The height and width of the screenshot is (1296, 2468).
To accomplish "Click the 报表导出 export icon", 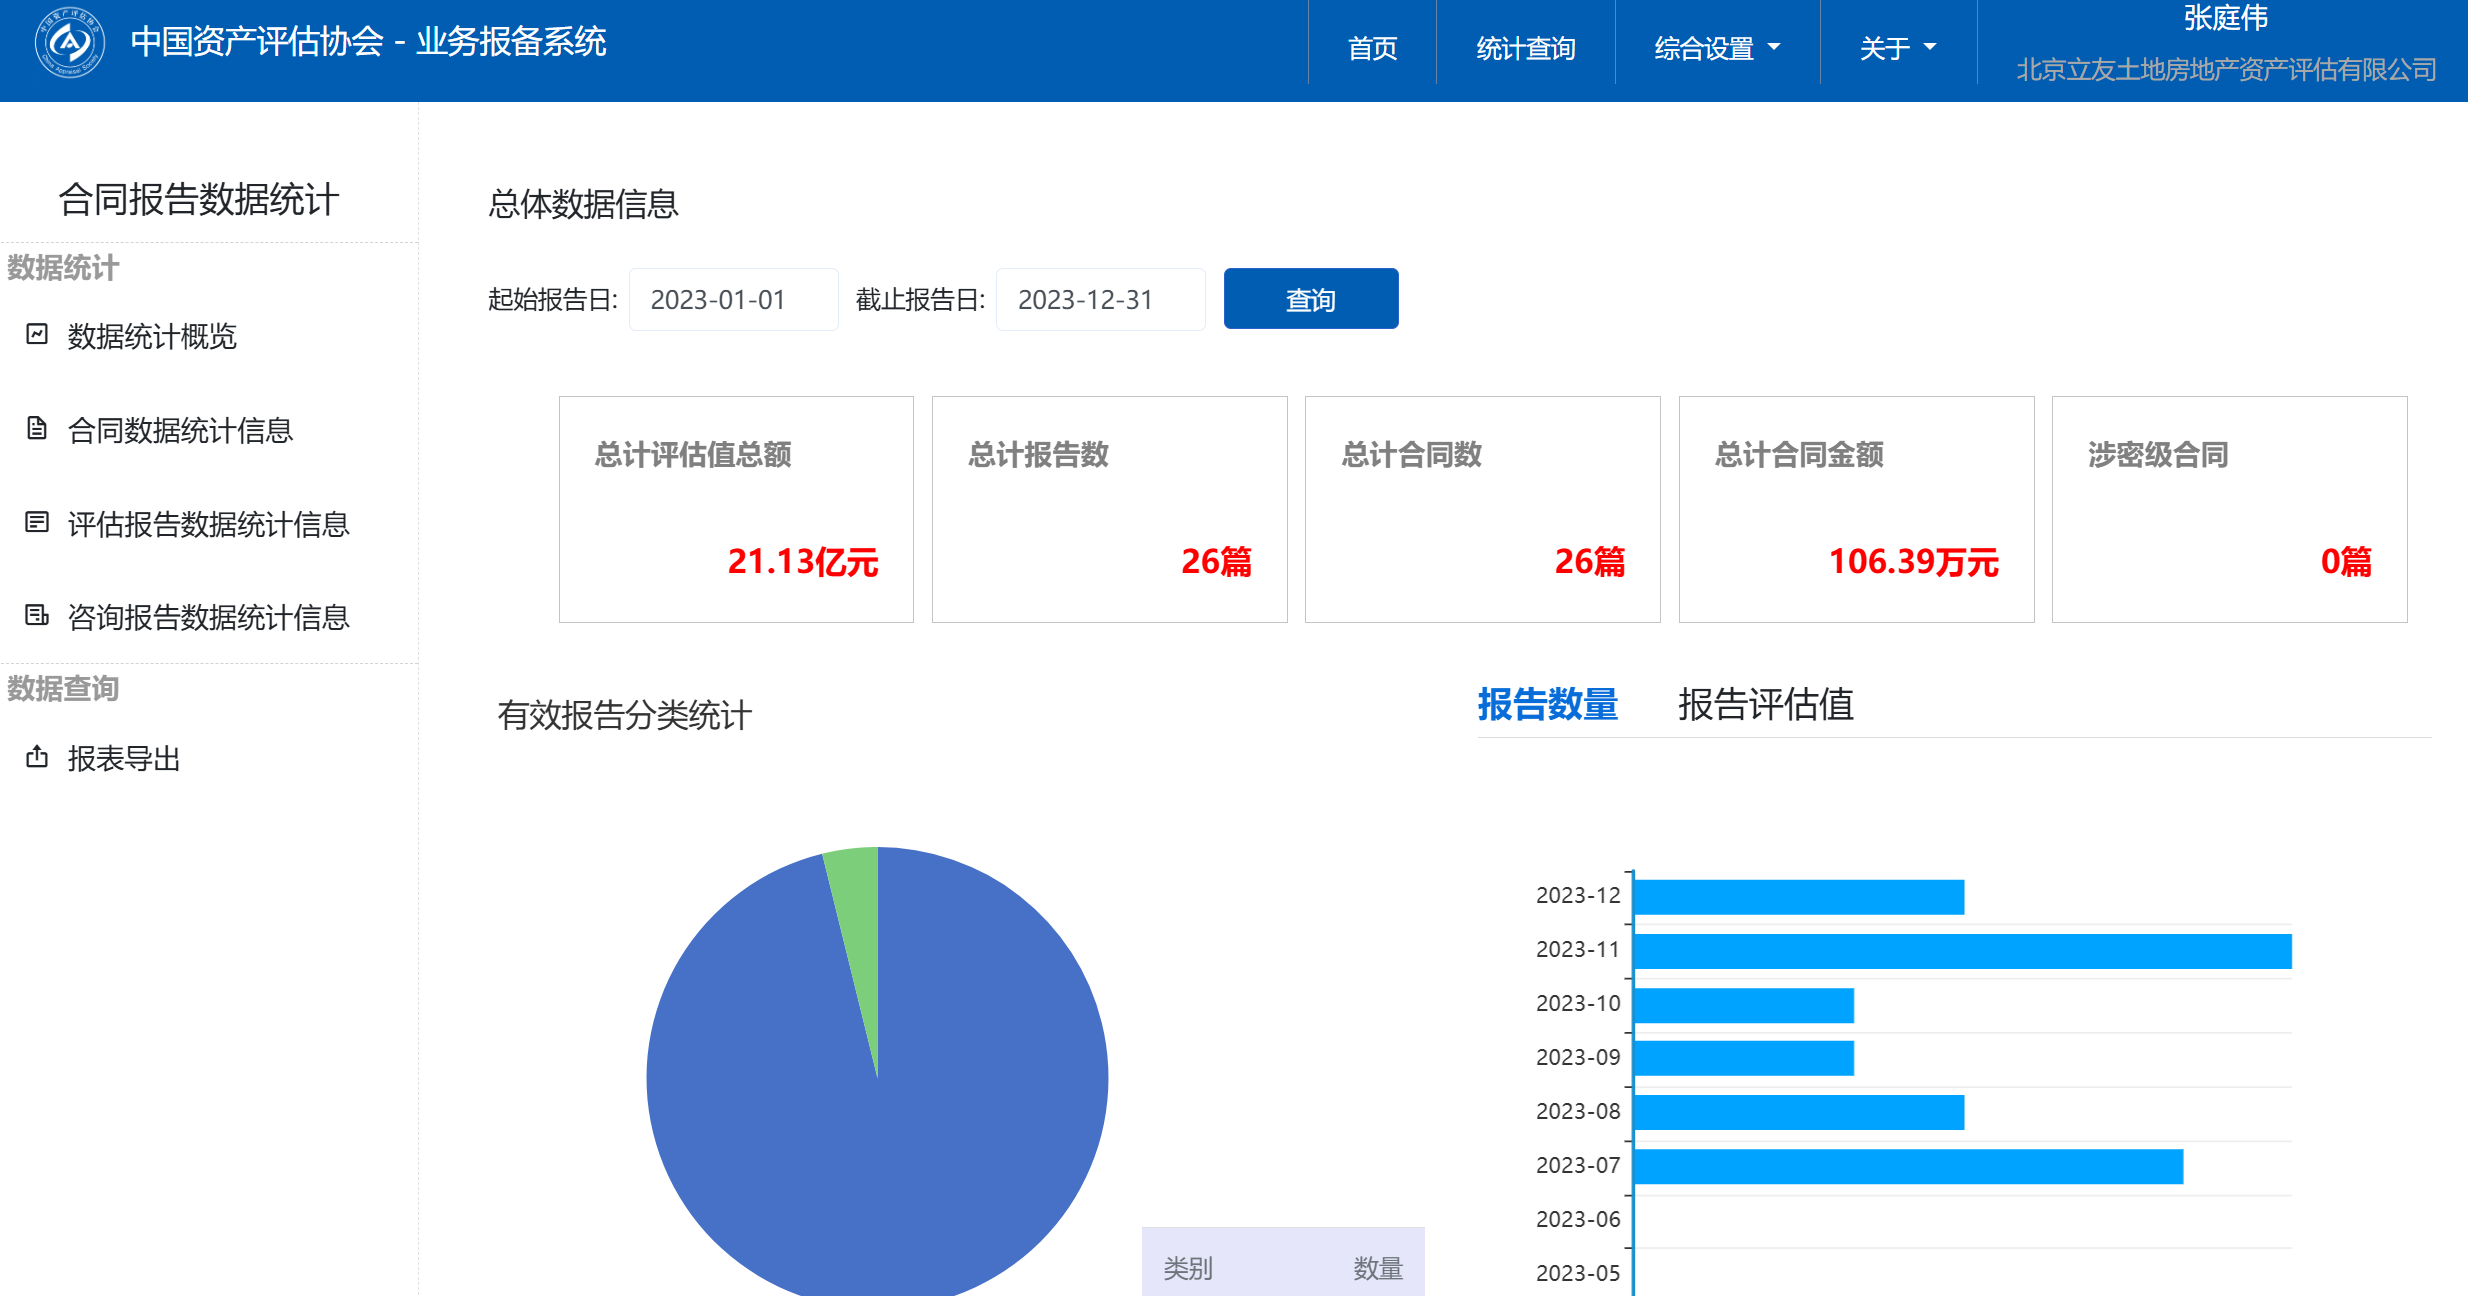I will coord(37,757).
